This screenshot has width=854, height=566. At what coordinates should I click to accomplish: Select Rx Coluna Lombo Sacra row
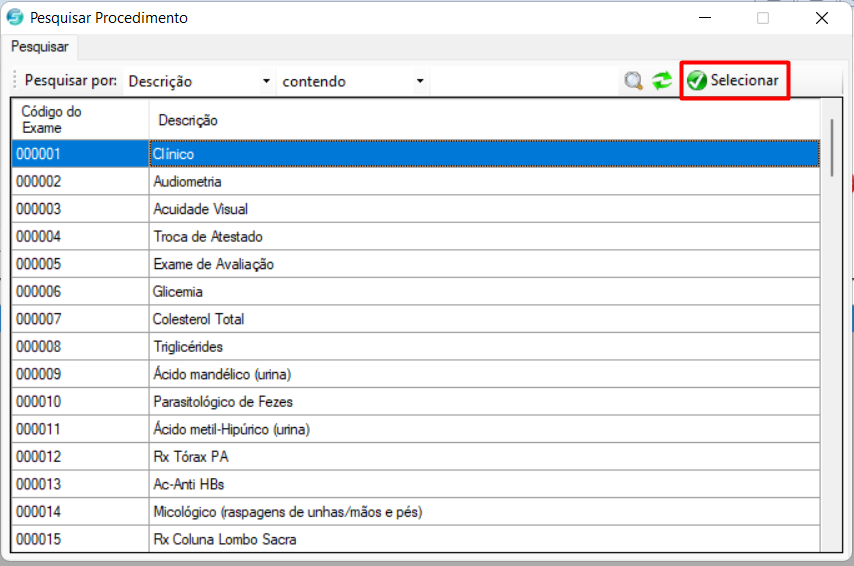click(x=484, y=539)
